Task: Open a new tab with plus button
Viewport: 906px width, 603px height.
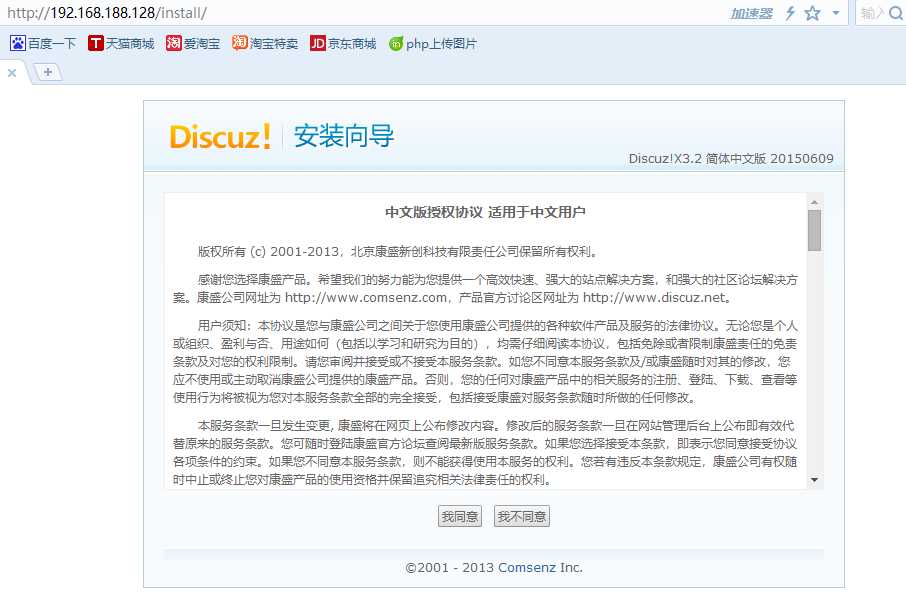Action: point(48,72)
